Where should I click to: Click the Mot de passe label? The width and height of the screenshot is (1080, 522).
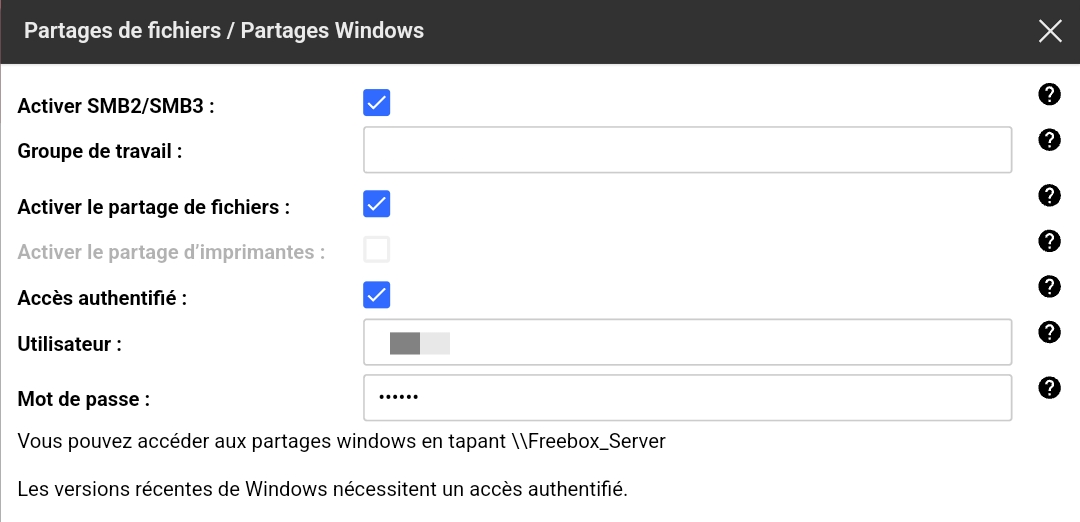[84, 400]
